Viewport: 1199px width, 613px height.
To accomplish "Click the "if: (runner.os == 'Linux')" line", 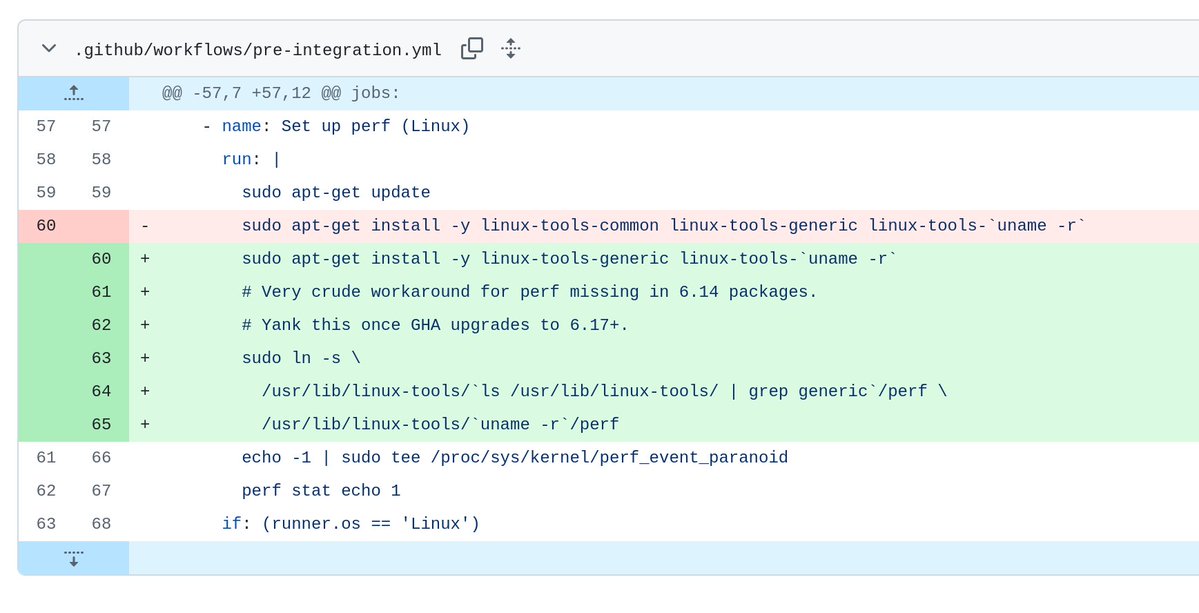I will [350, 524].
